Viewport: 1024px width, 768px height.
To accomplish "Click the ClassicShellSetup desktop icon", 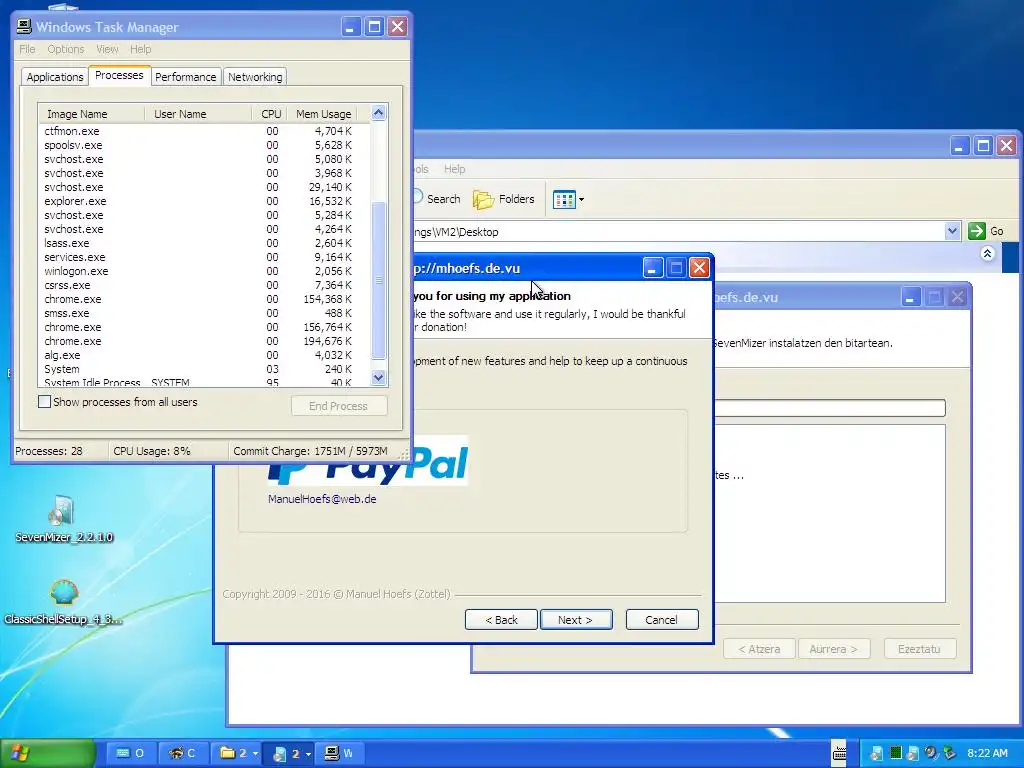I will tap(63, 602).
